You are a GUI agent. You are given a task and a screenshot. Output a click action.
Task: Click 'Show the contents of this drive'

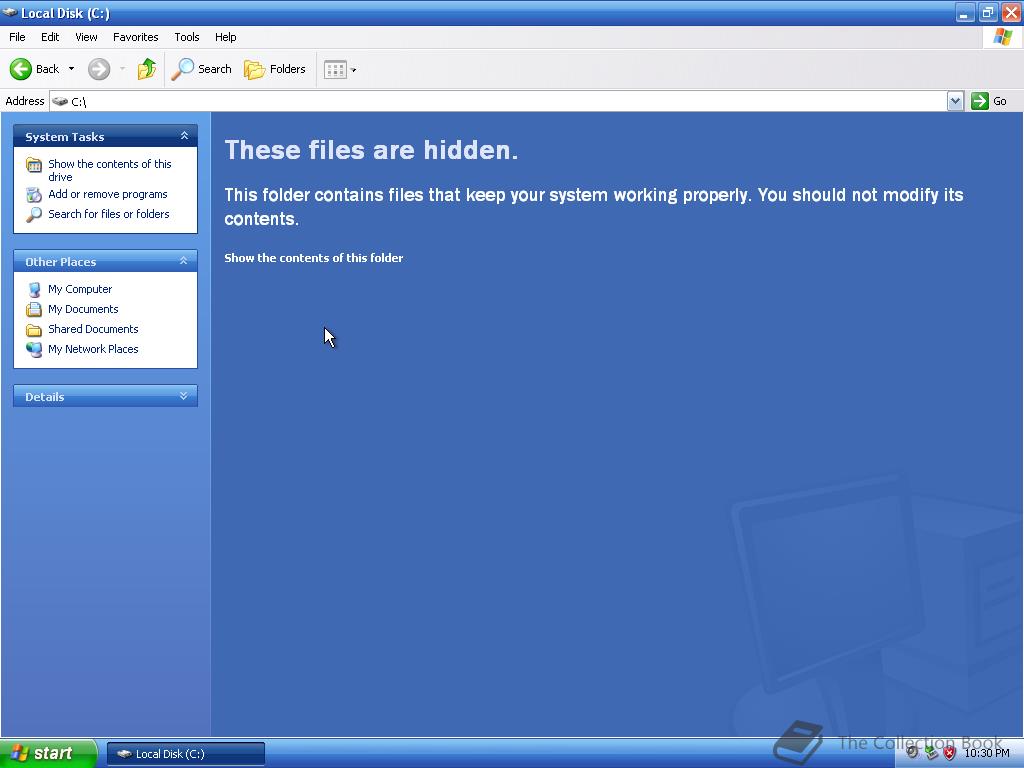pyautogui.click(x=110, y=170)
